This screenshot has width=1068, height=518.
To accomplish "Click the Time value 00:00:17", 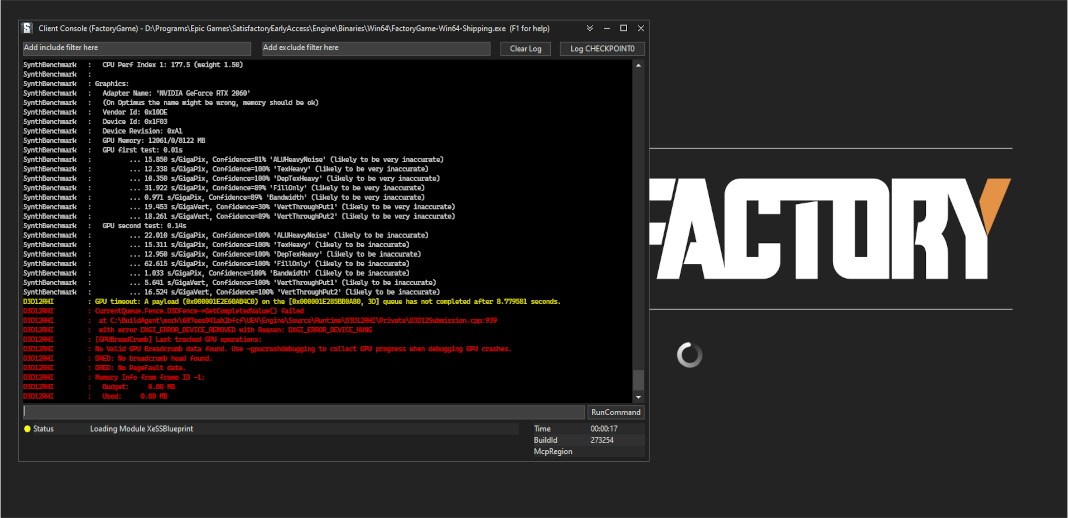I will 603,429.
